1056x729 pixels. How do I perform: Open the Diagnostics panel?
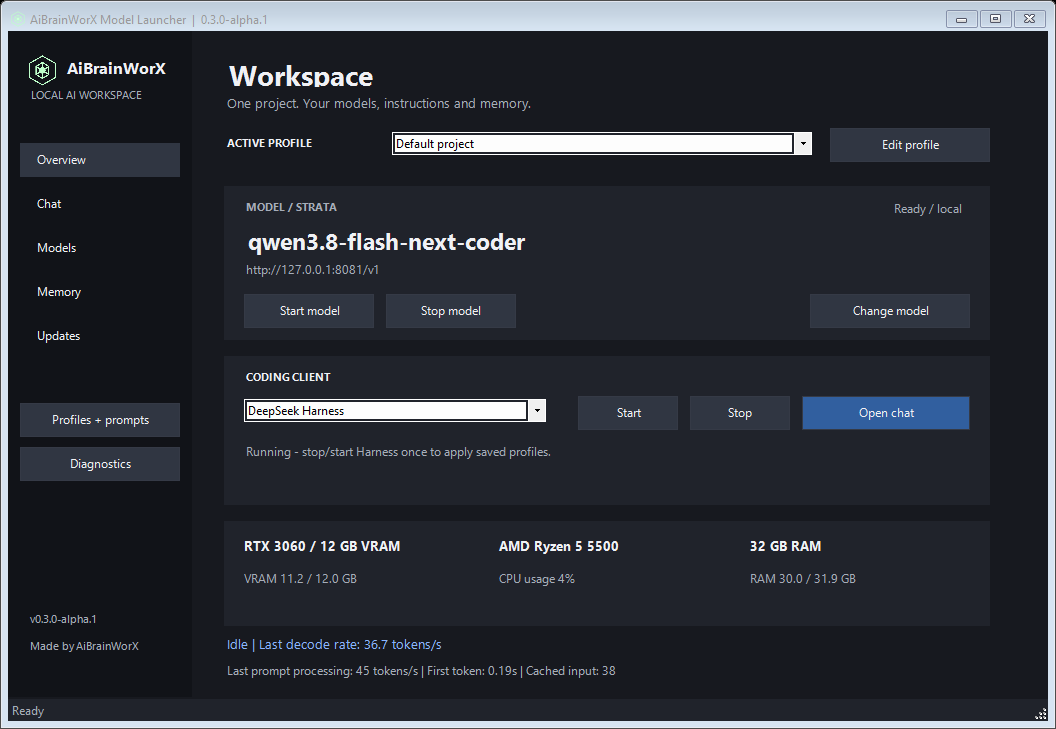click(x=100, y=464)
